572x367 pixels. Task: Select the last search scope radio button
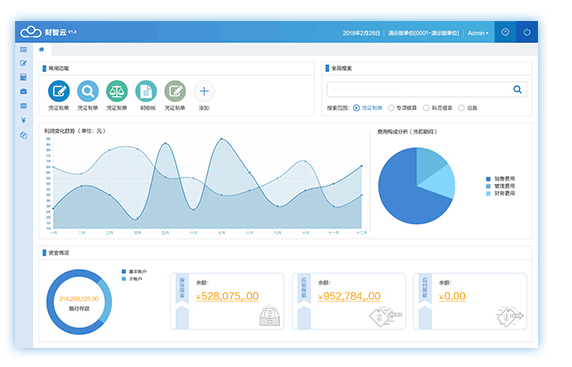(461, 108)
